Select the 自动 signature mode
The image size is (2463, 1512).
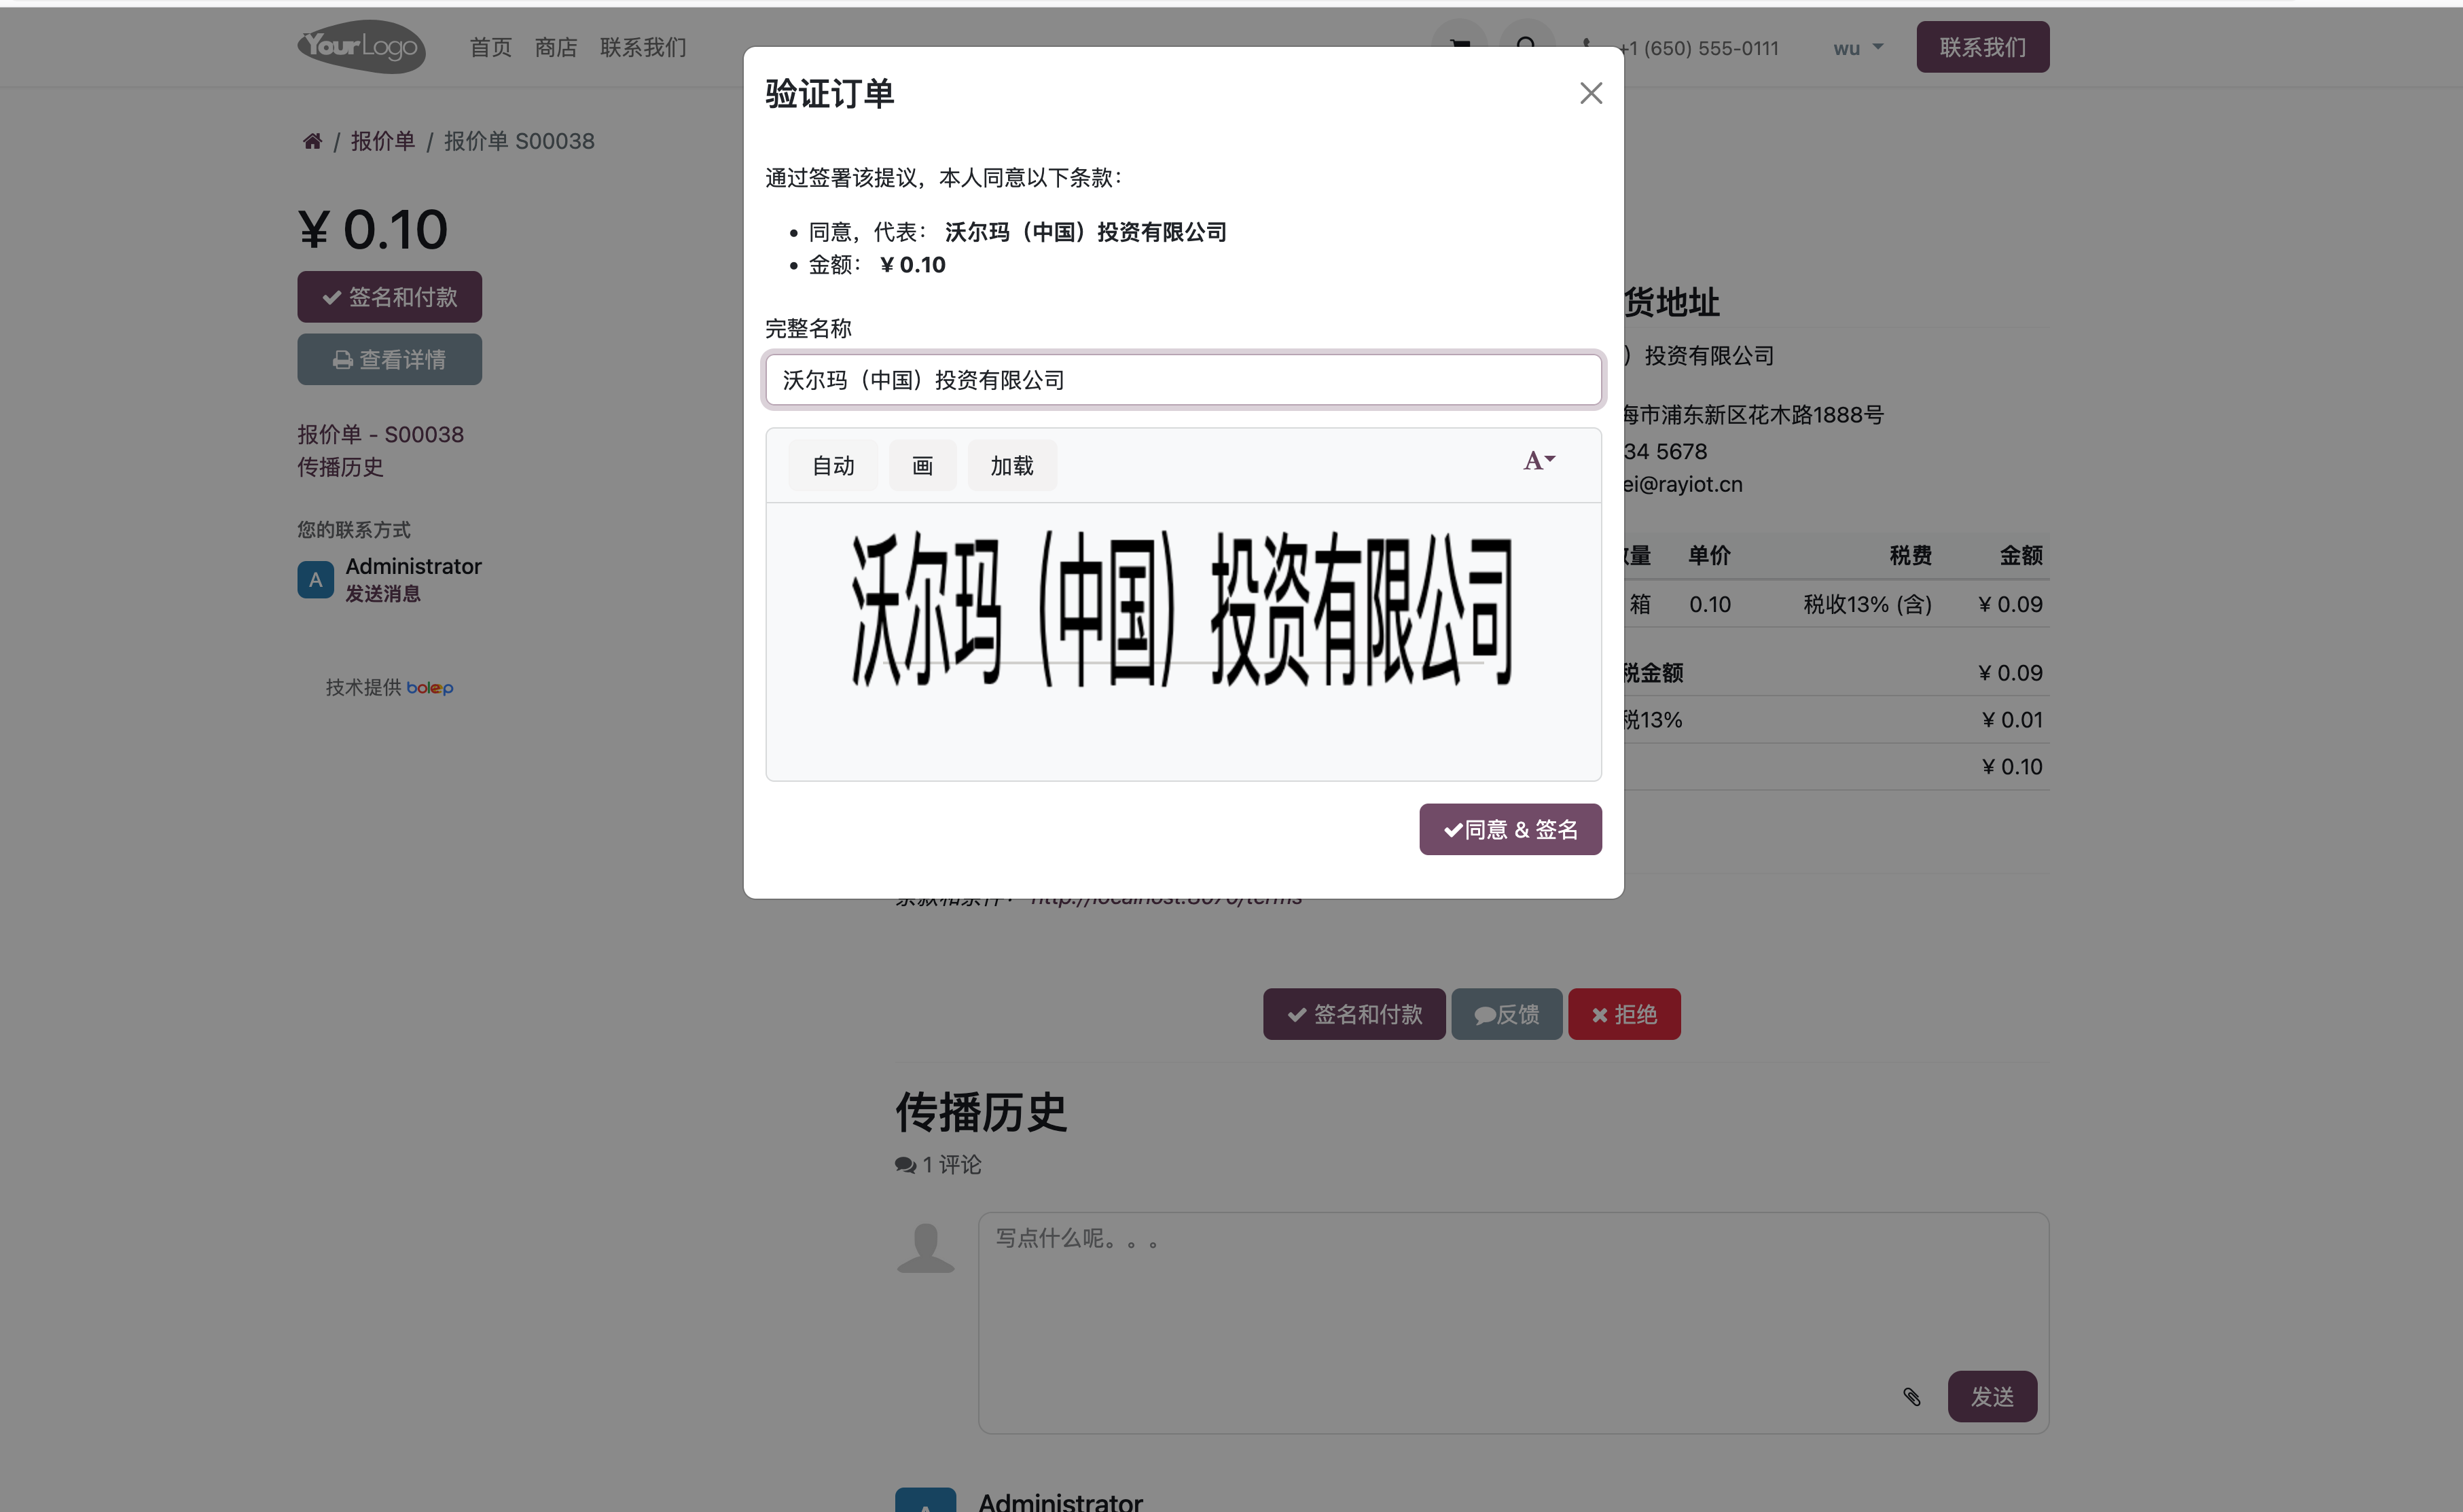click(x=832, y=466)
